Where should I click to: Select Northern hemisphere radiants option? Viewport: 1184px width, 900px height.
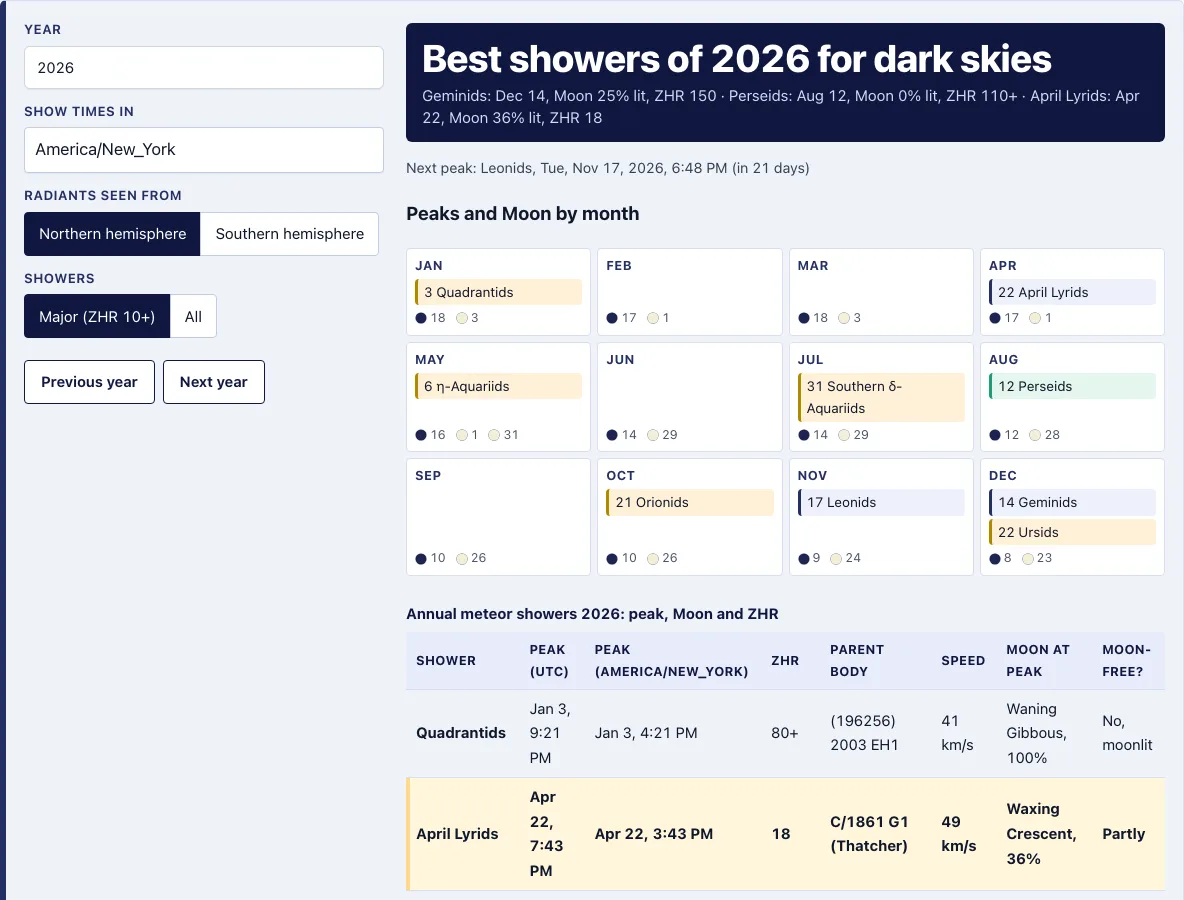[x=113, y=234]
